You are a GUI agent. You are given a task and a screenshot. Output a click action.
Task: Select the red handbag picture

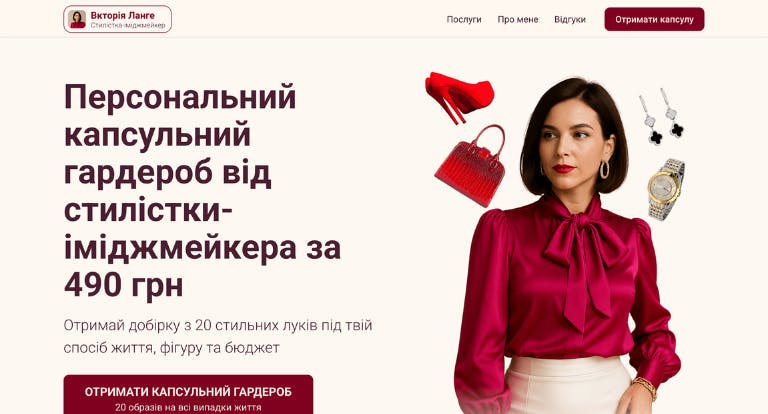[x=471, y=165]
